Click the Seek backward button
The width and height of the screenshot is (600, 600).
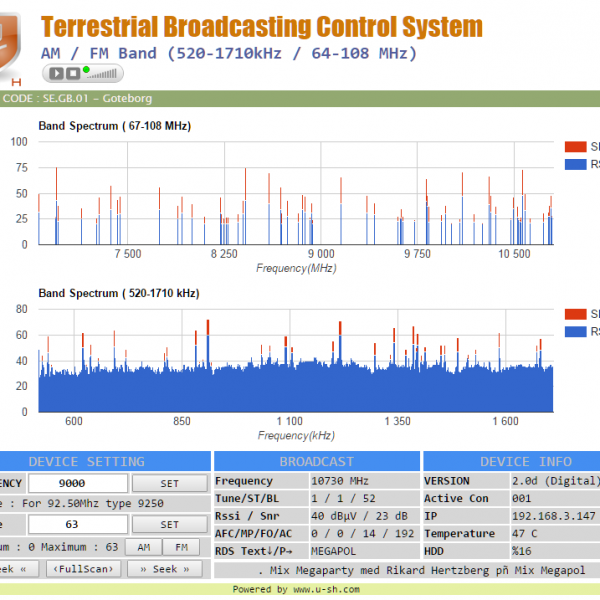(x=19, y=569)
